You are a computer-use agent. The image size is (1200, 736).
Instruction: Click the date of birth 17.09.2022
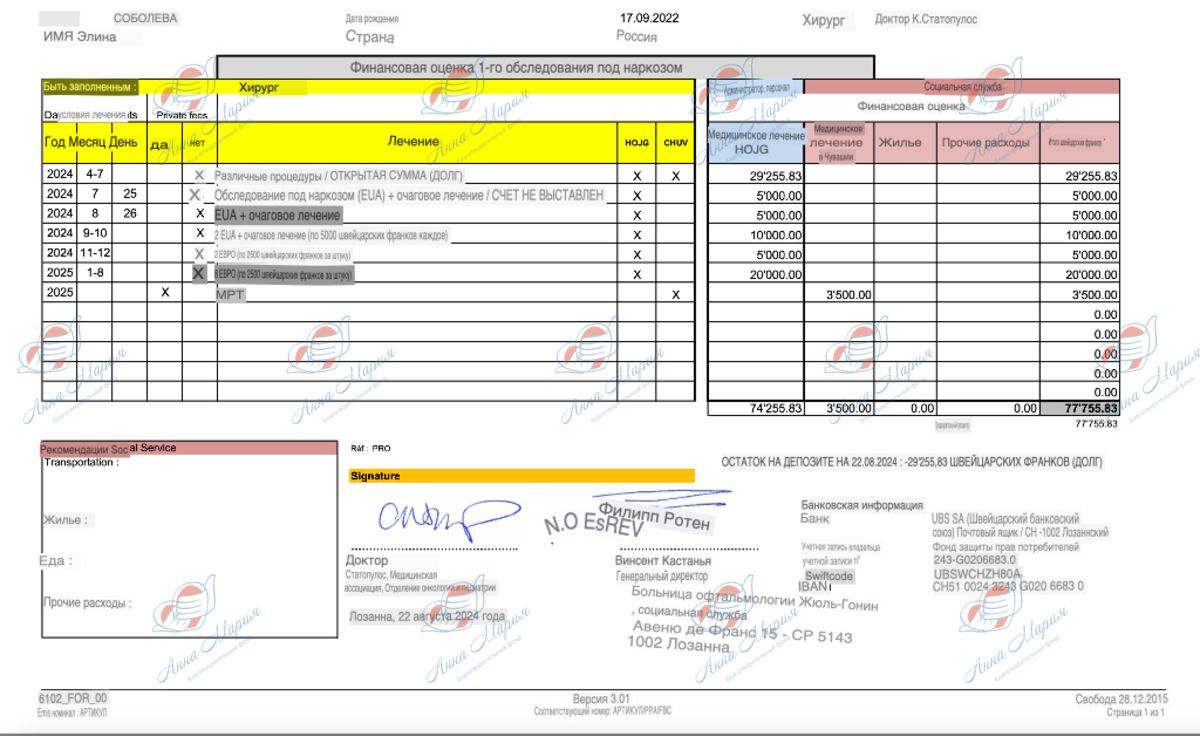(x=649, y=18)
